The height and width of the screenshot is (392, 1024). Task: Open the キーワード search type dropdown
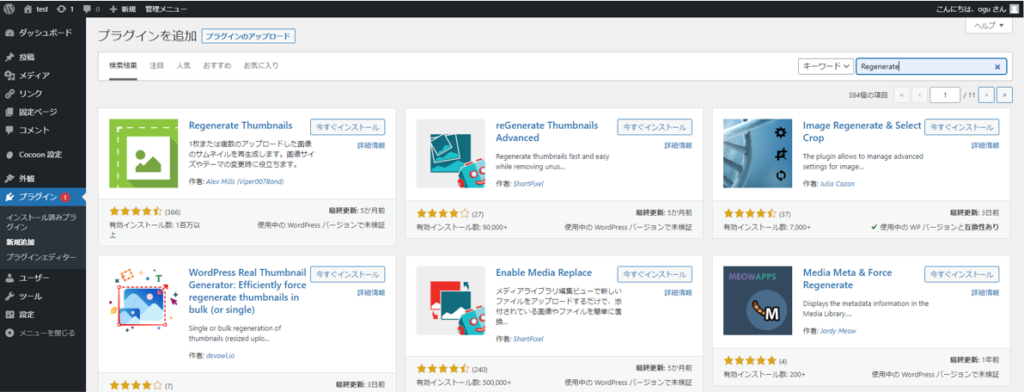826,66
